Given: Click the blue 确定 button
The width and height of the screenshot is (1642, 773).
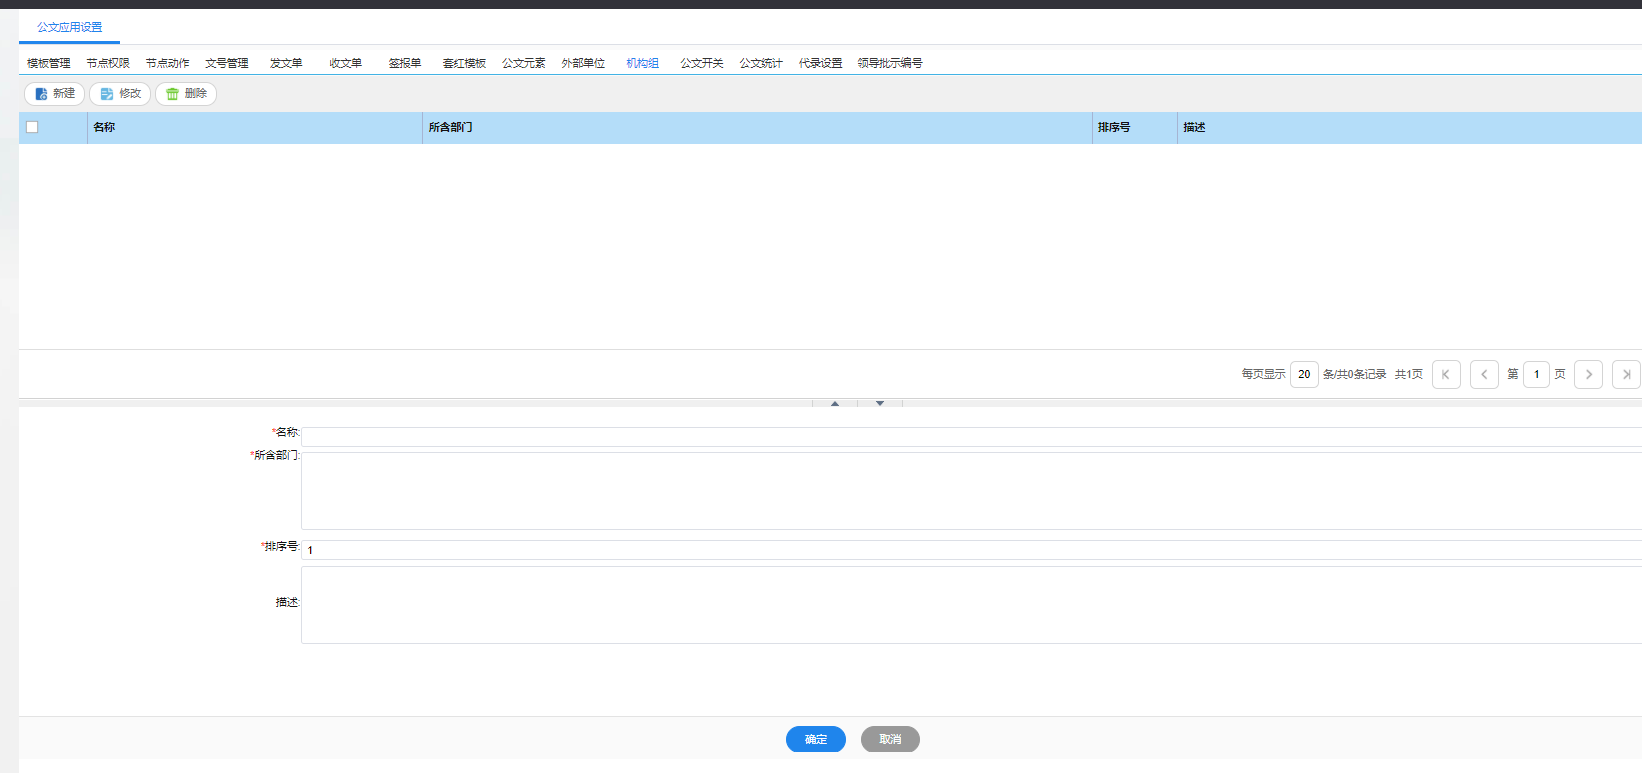Looking at the screenshot, I should pos(816,739).
